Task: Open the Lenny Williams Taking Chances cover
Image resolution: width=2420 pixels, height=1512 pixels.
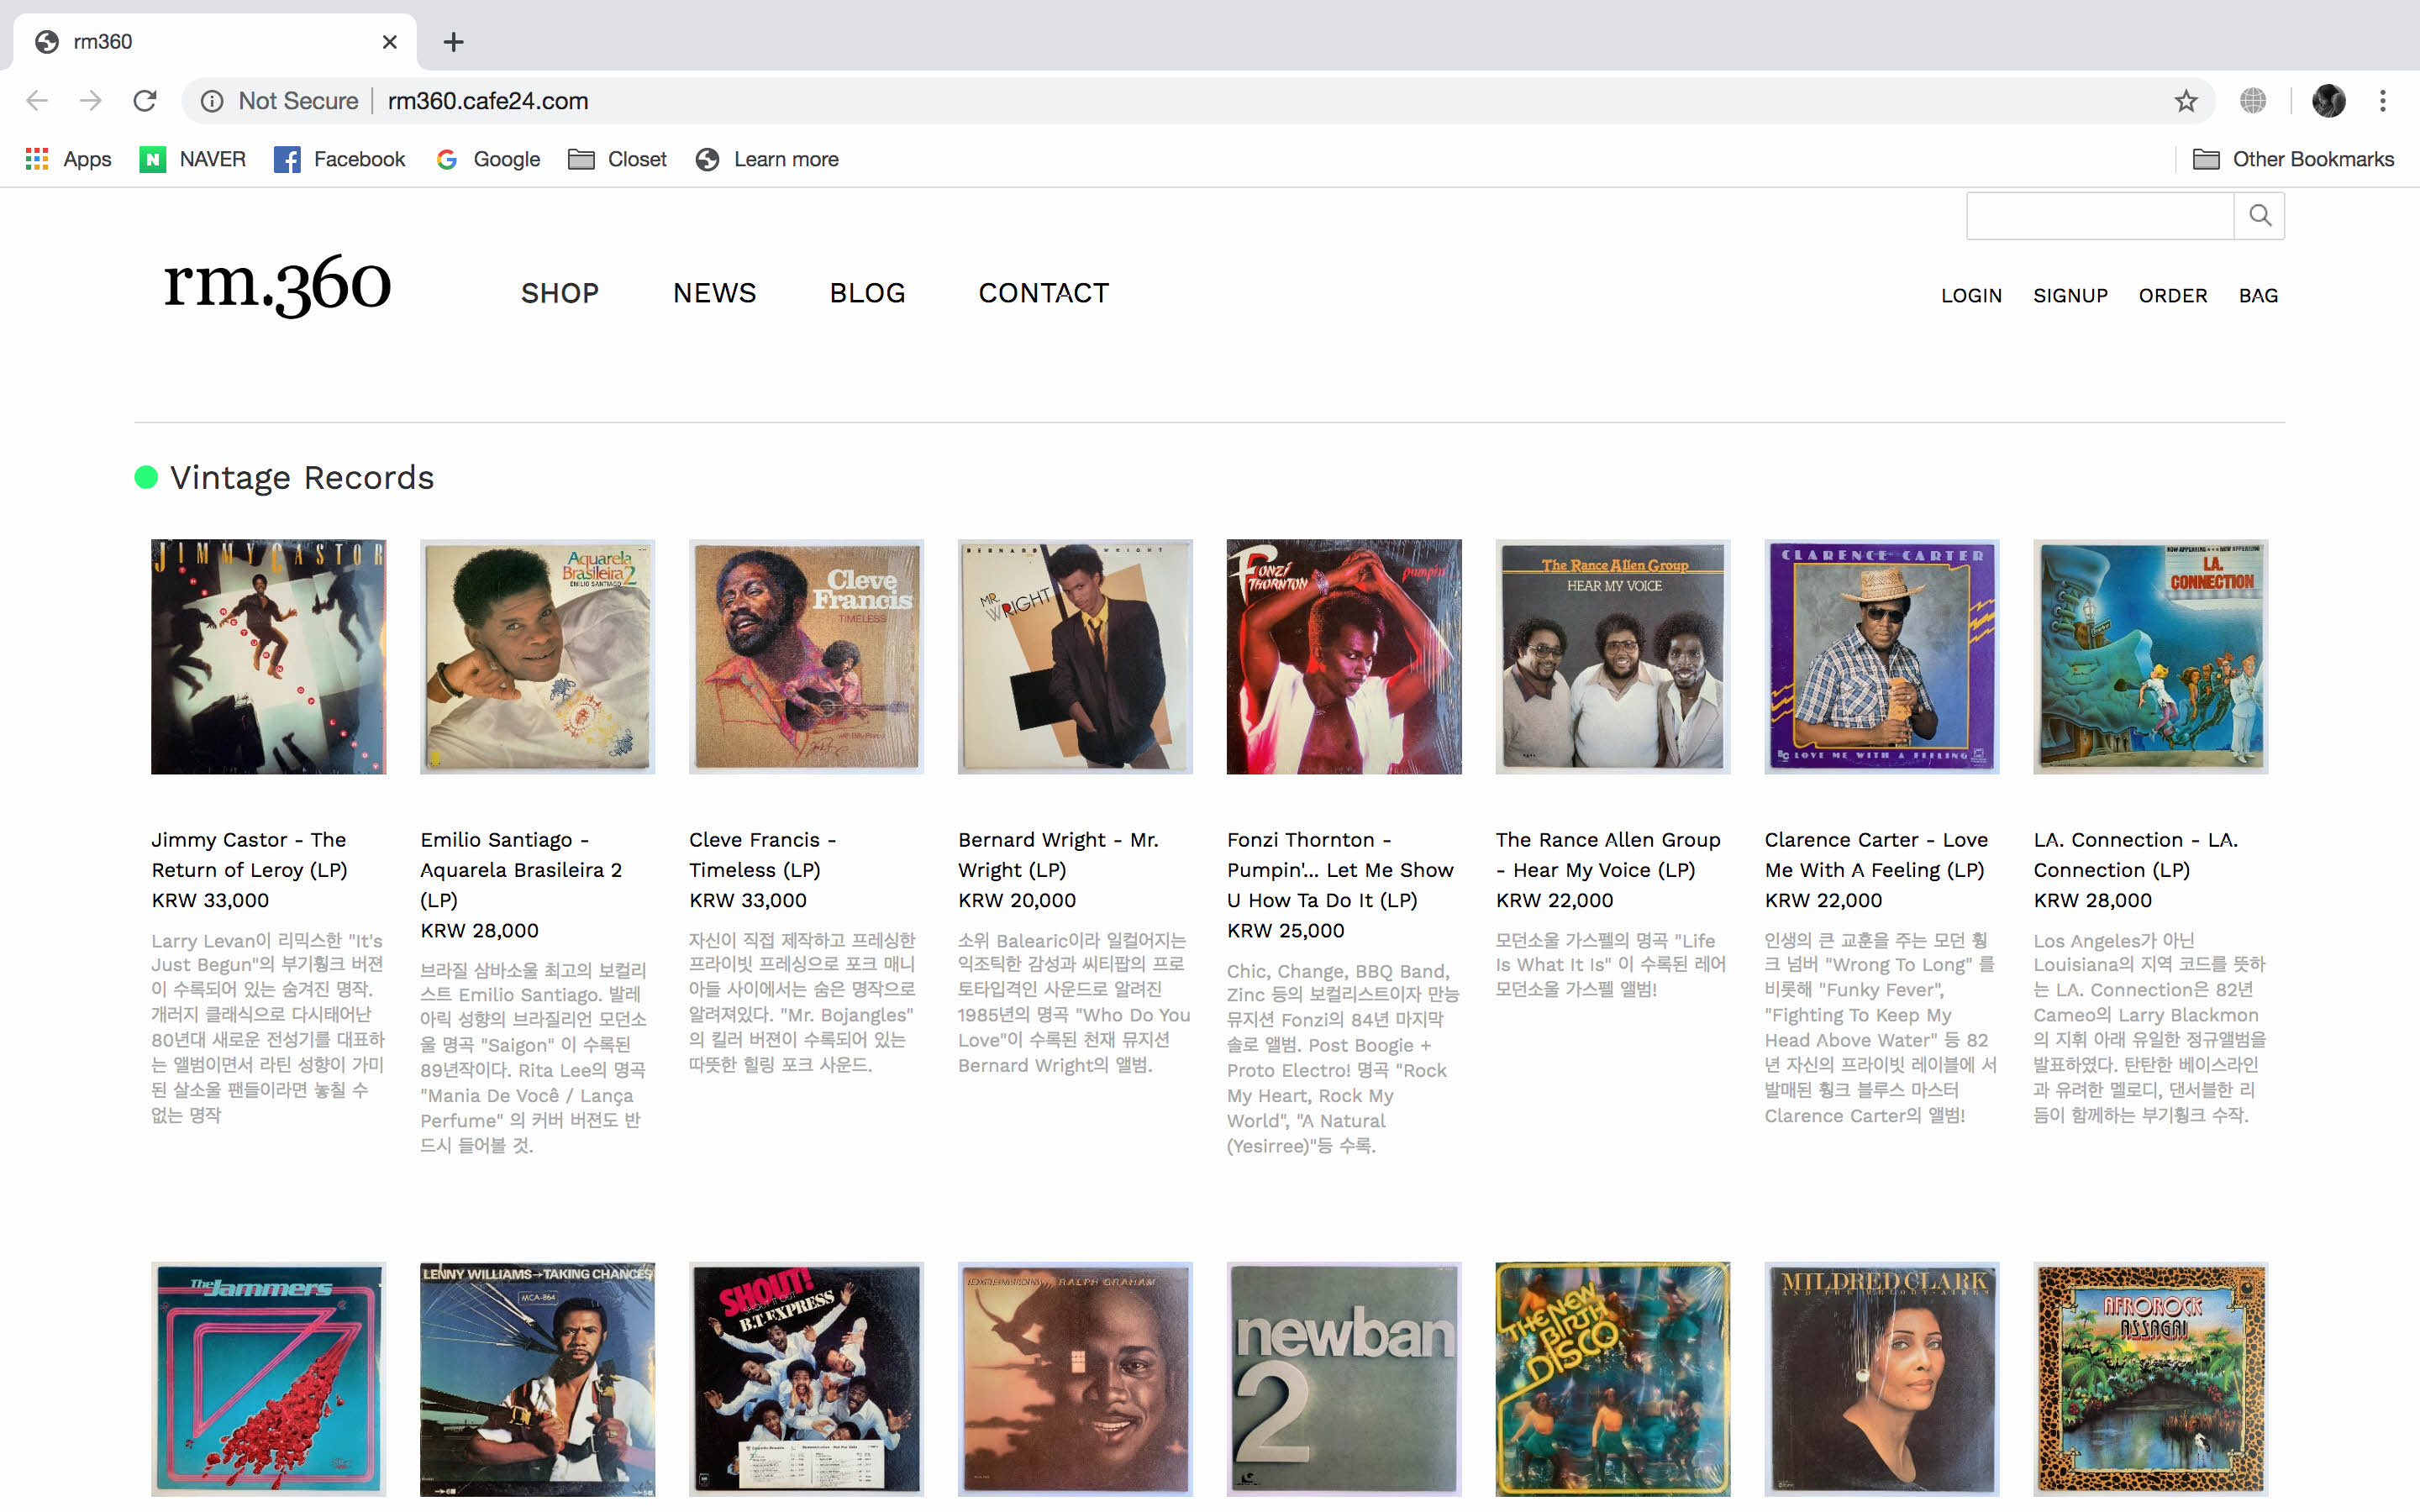Action: pyautogui.click(x=538, y=1379)
